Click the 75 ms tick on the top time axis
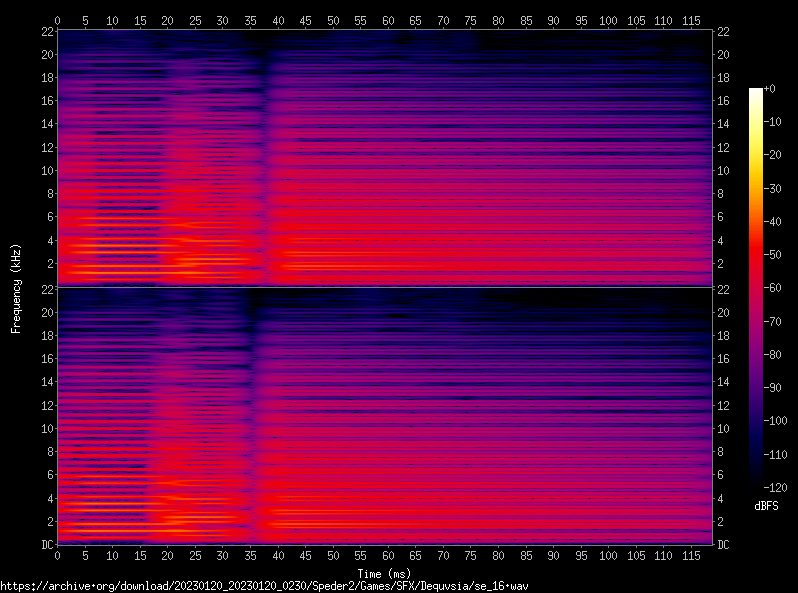 pyautogui.click(x=471, y=20)
